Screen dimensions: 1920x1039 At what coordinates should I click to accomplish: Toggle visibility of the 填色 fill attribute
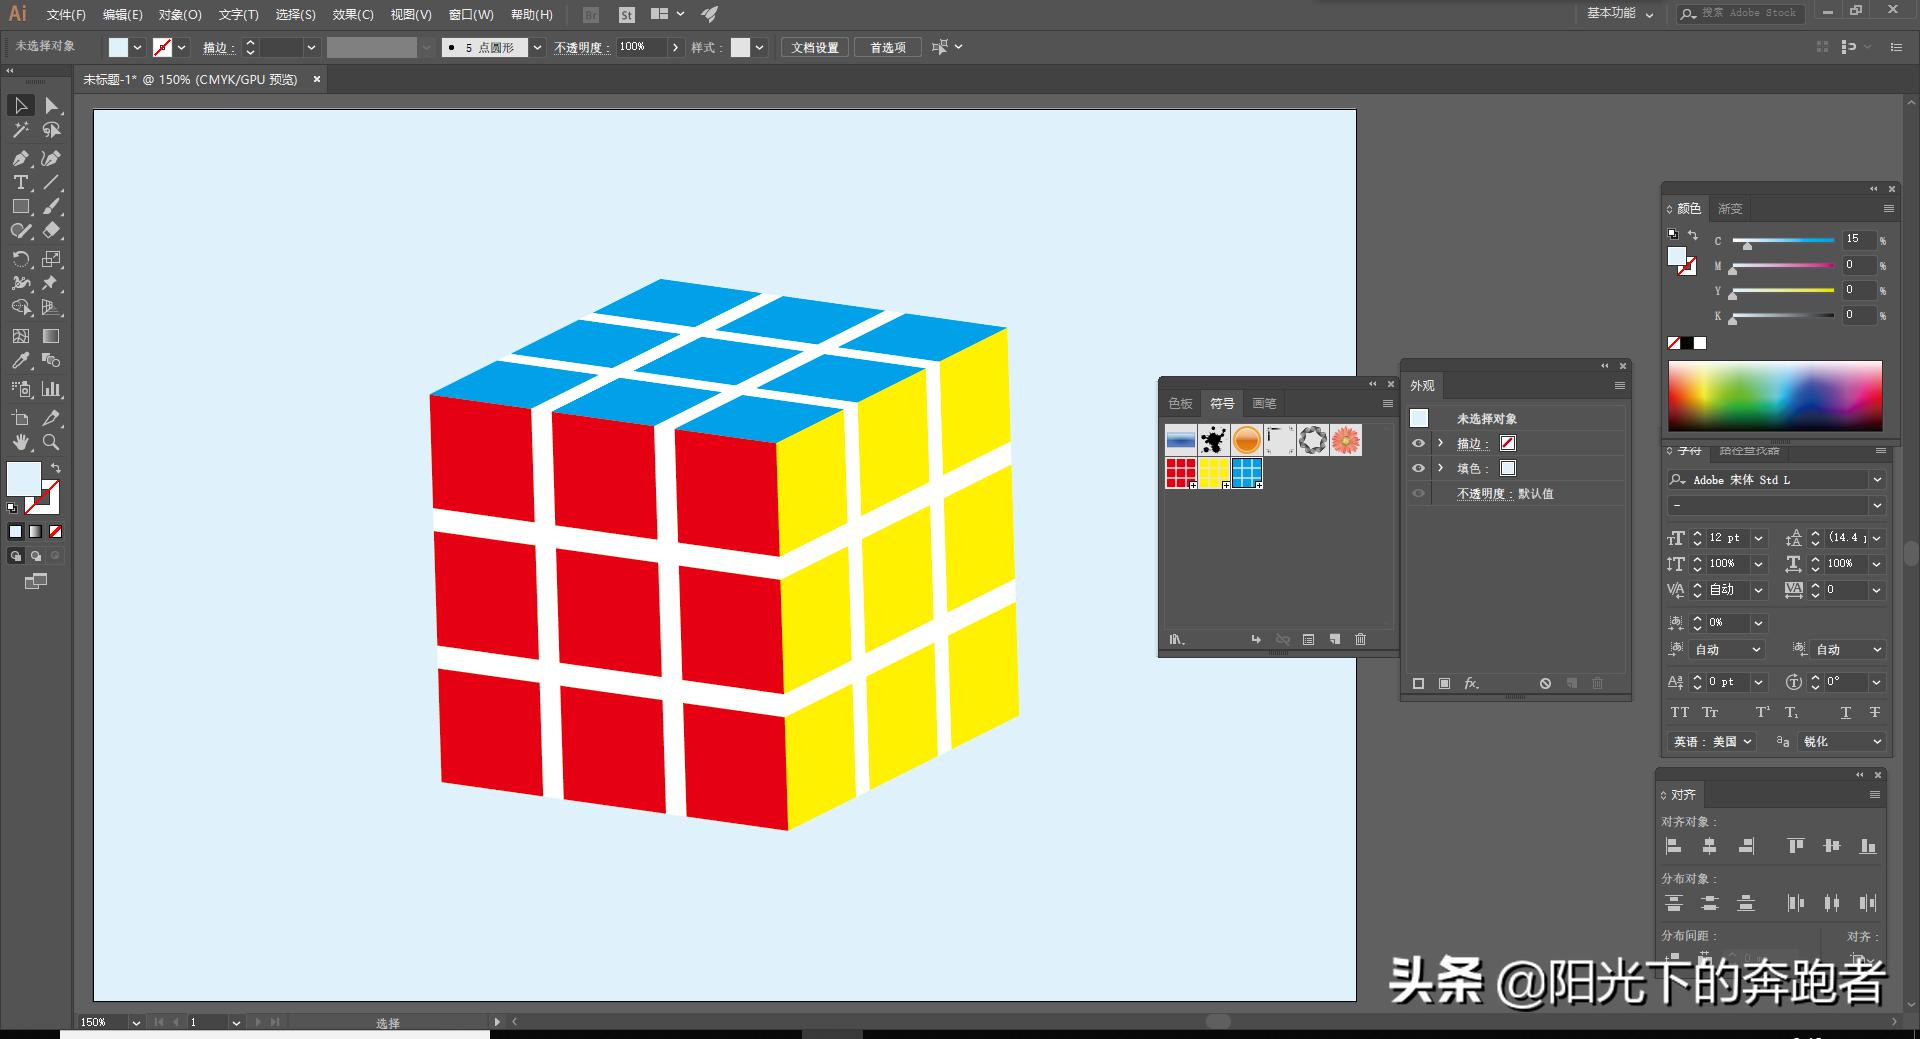click(1418, 468)
